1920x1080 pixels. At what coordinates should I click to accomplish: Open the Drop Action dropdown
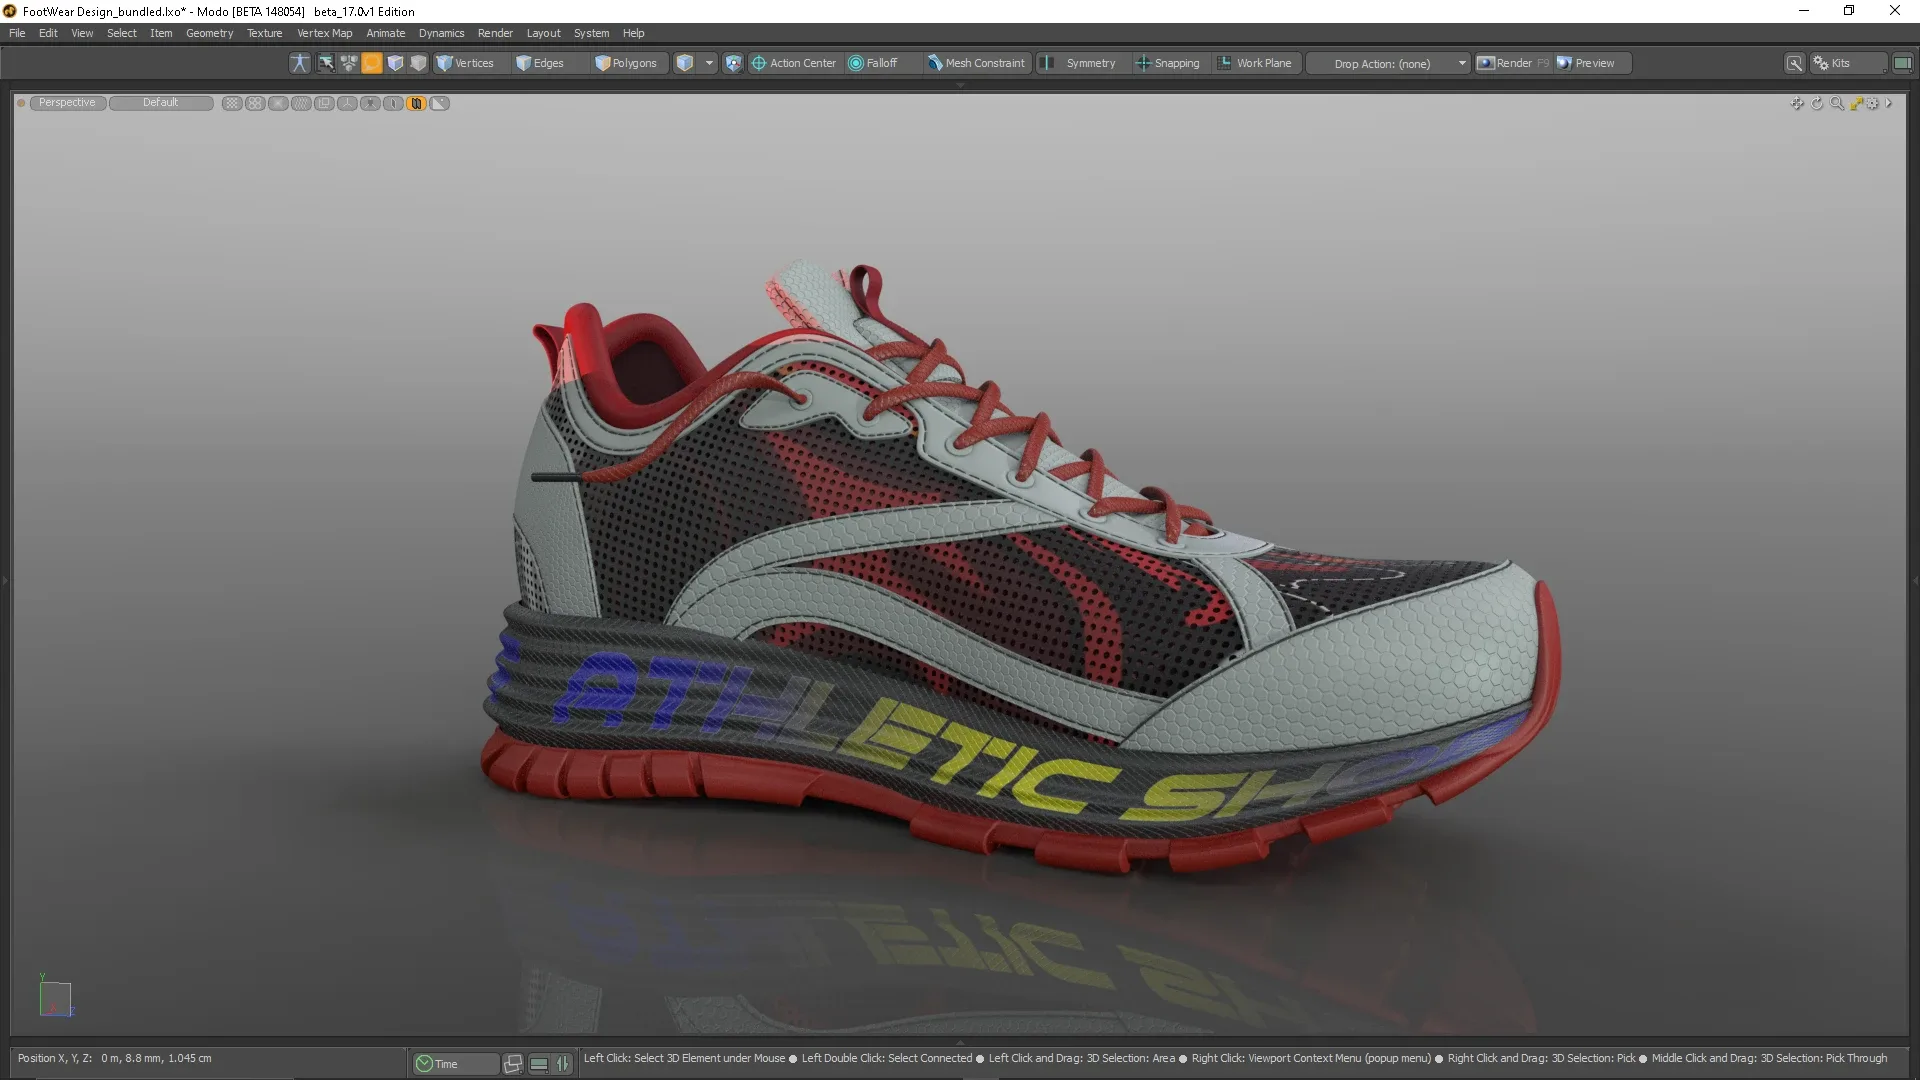tap(1389, 63)
